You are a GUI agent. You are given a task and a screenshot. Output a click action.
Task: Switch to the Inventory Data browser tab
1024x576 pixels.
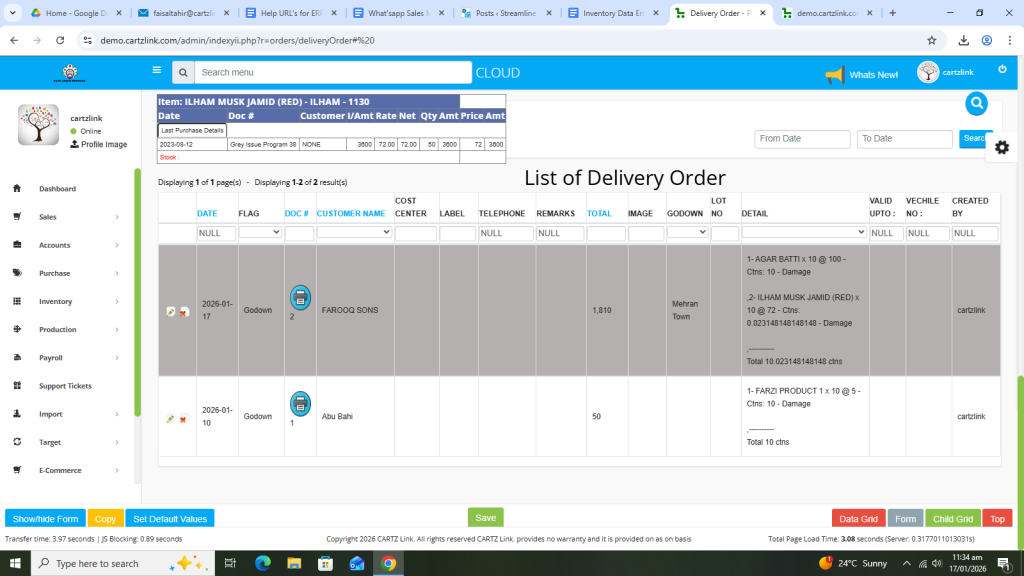(x=612, y=13)
